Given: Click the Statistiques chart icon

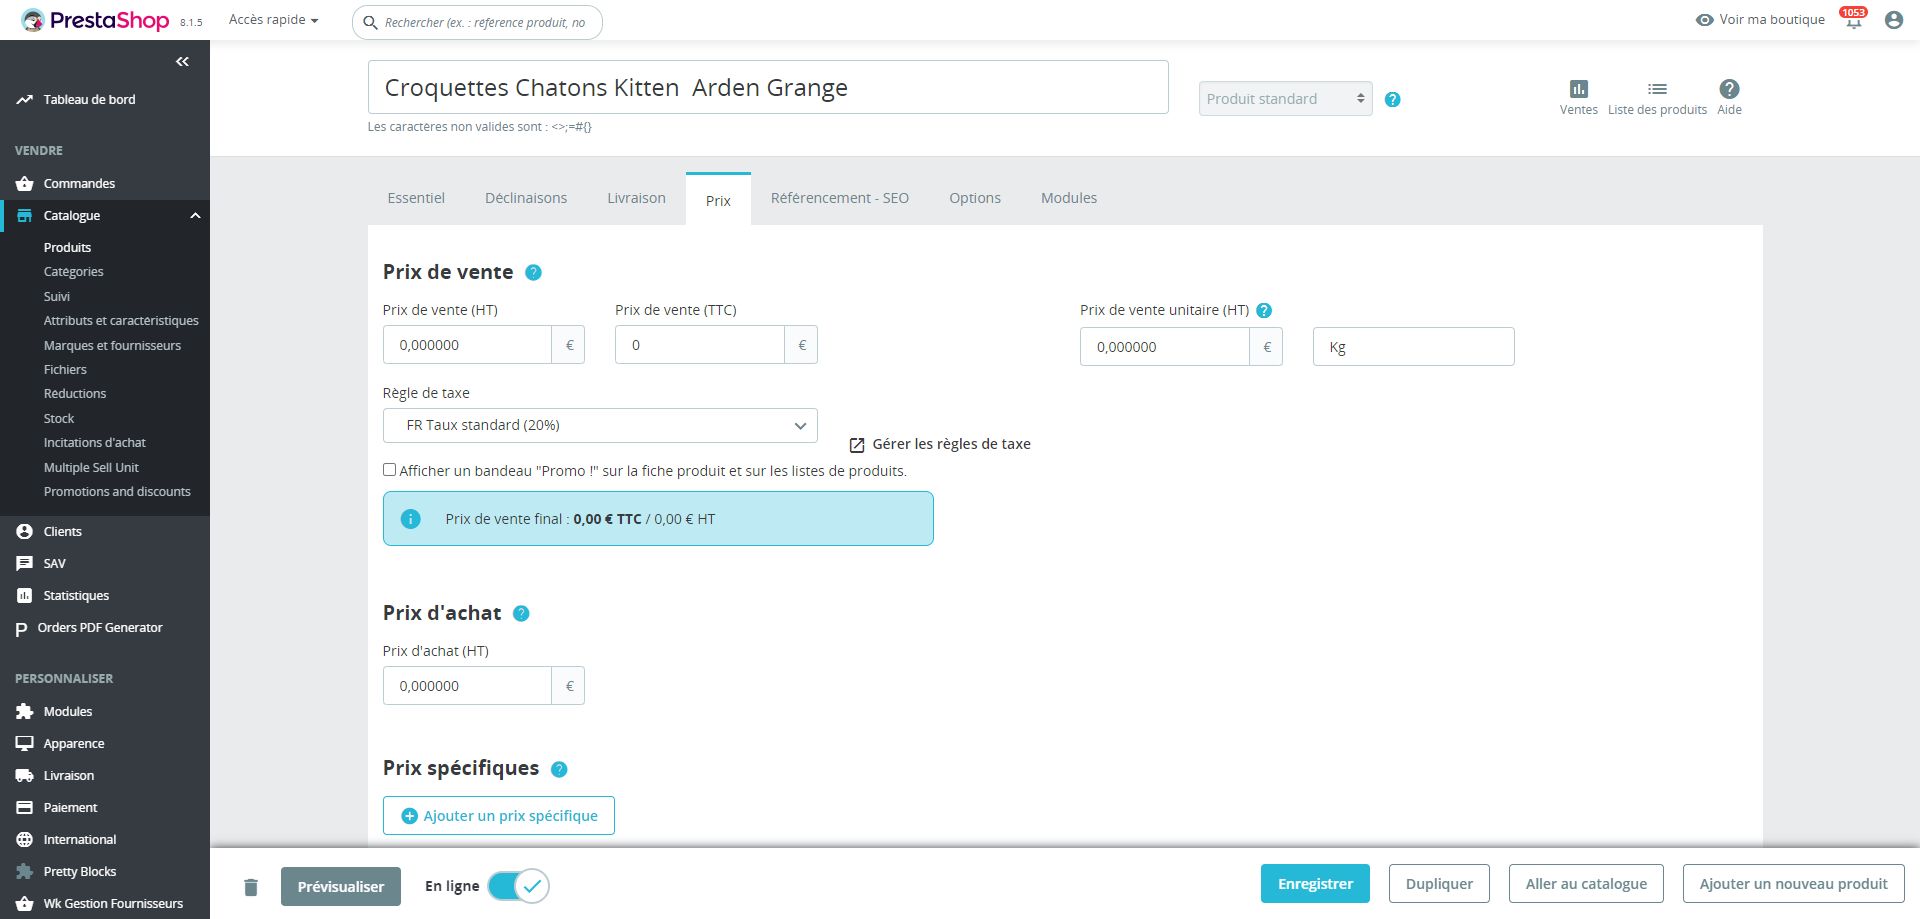Looking at the screenshot, I should tap(25, 596).
